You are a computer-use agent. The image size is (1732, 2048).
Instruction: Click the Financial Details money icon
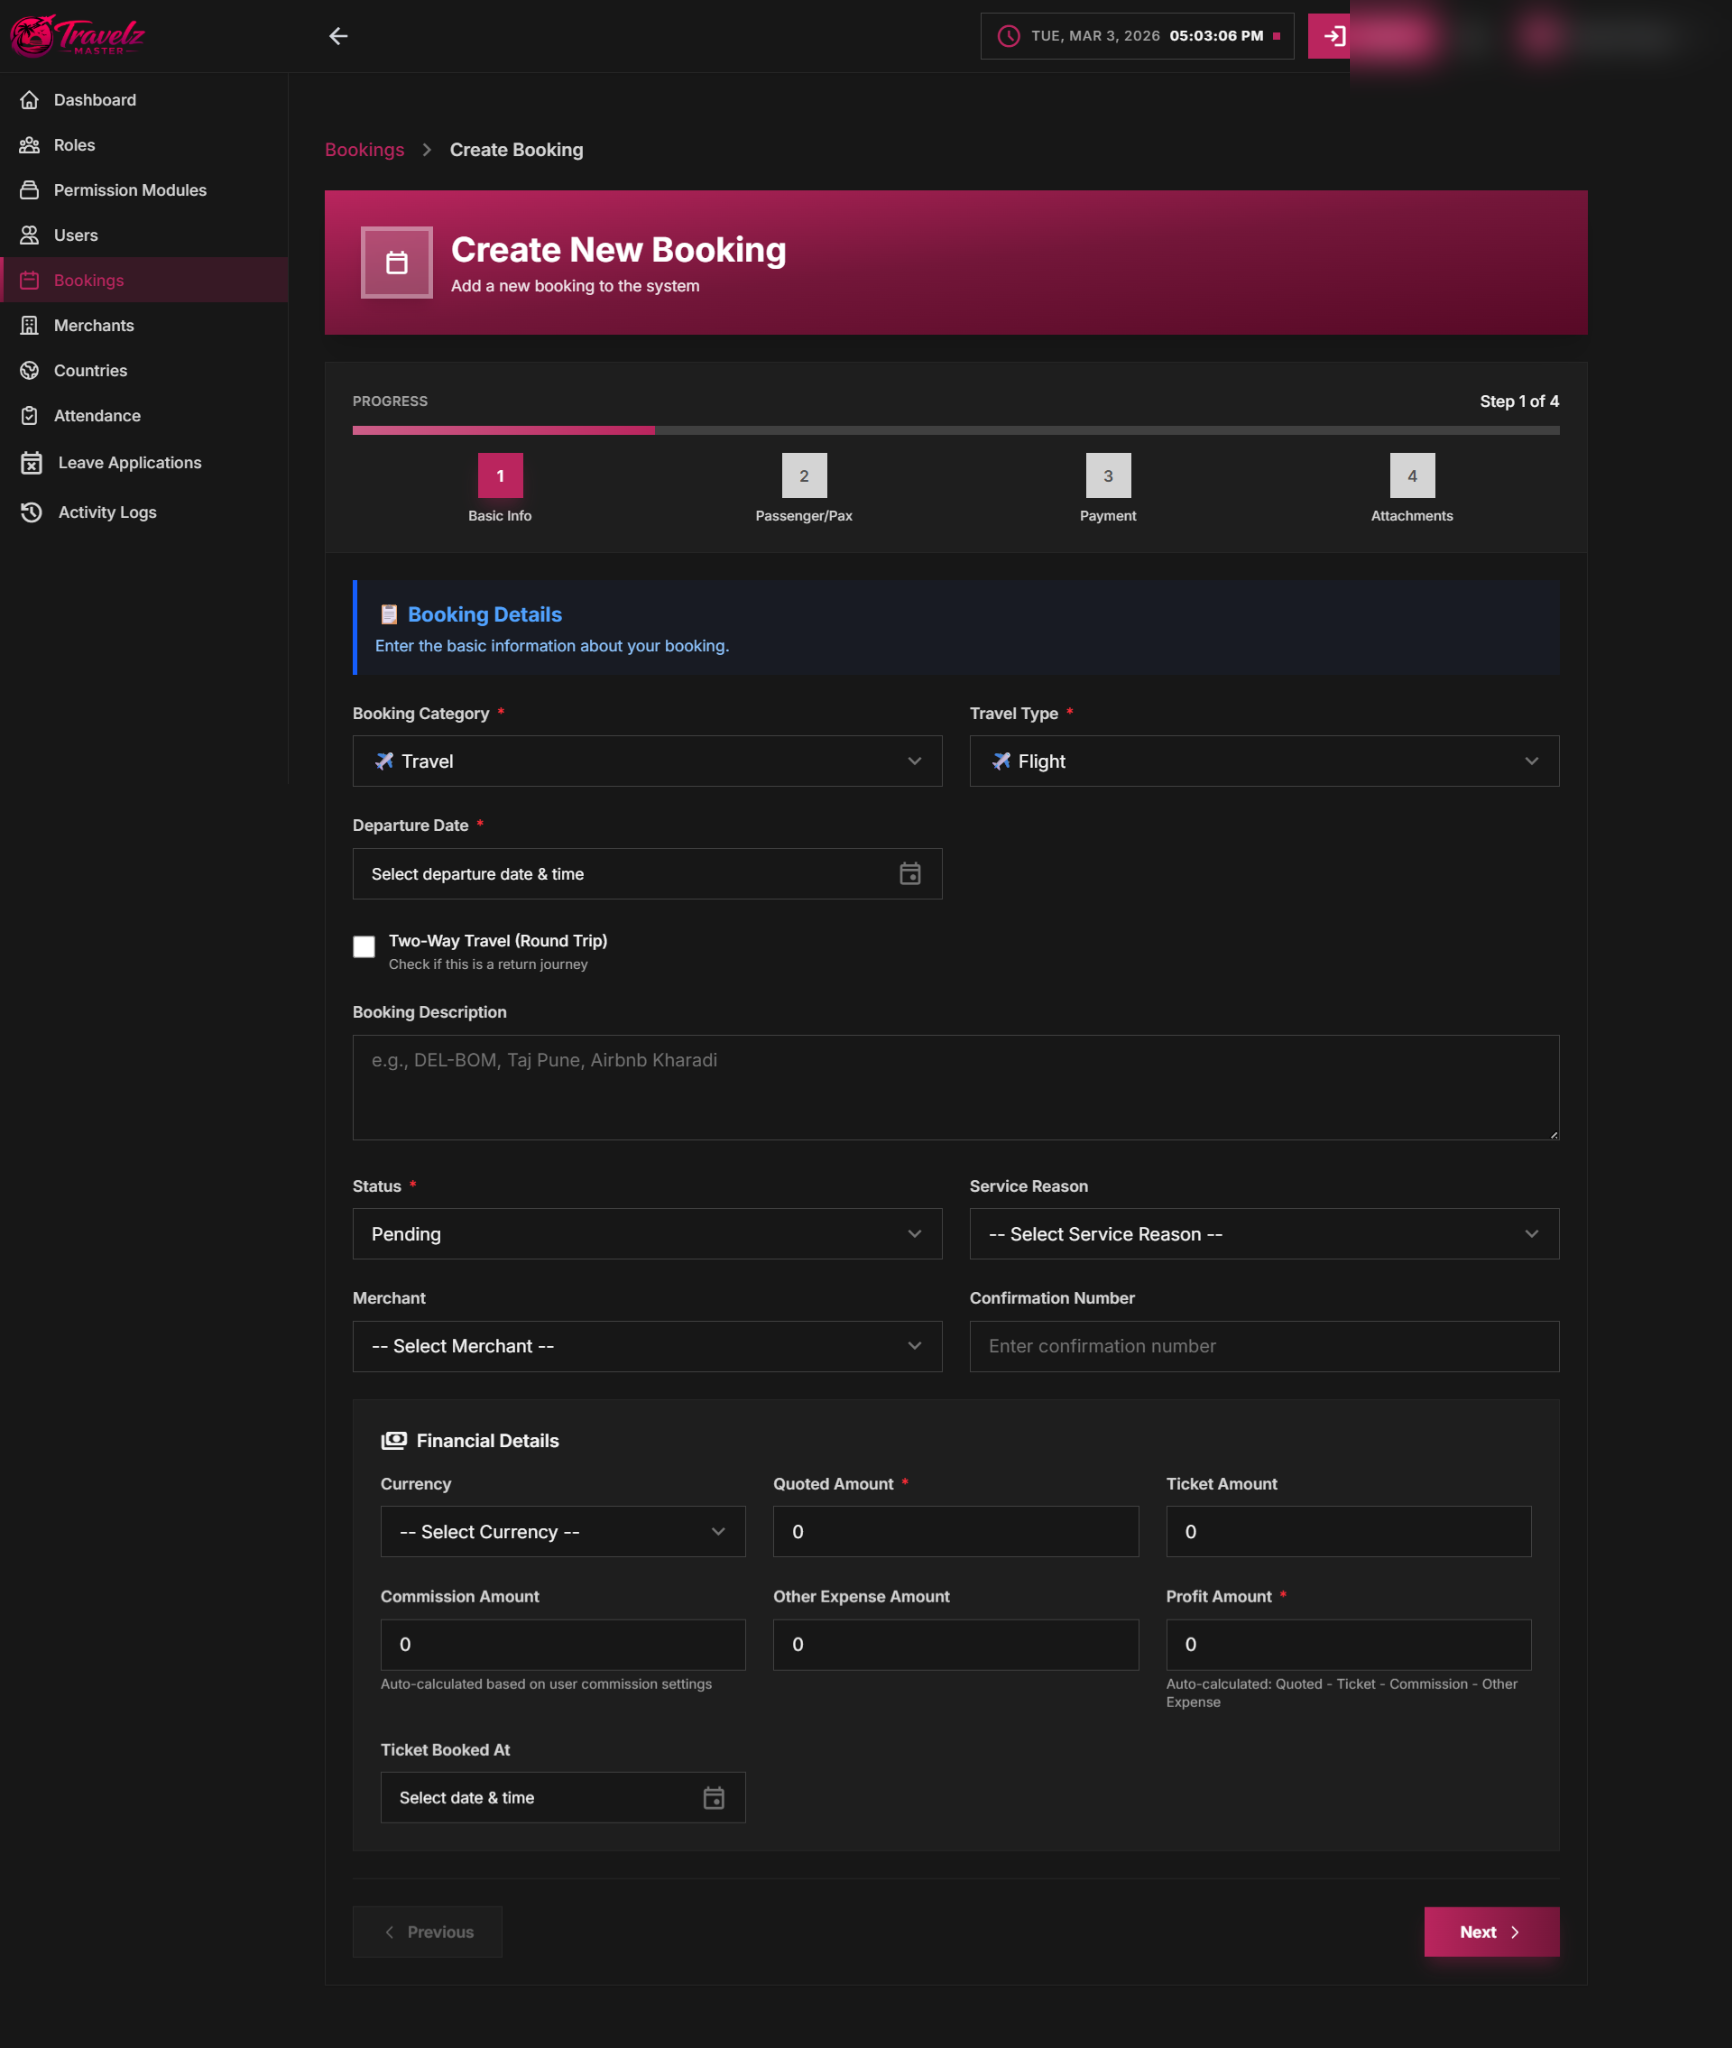394,1440
